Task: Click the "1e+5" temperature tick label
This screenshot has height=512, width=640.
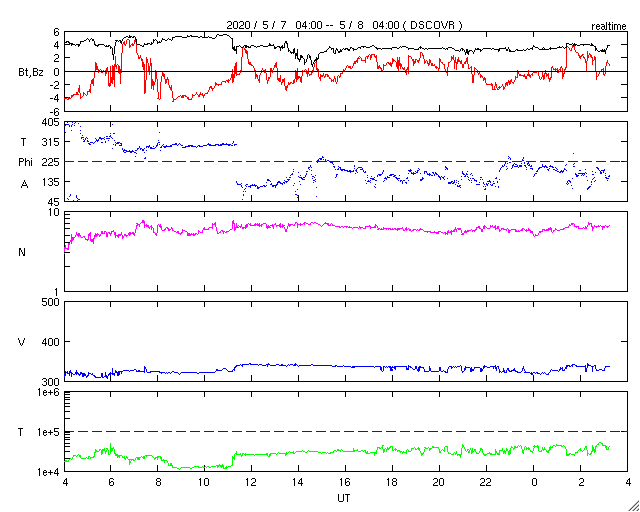Action: click(48, 432)
